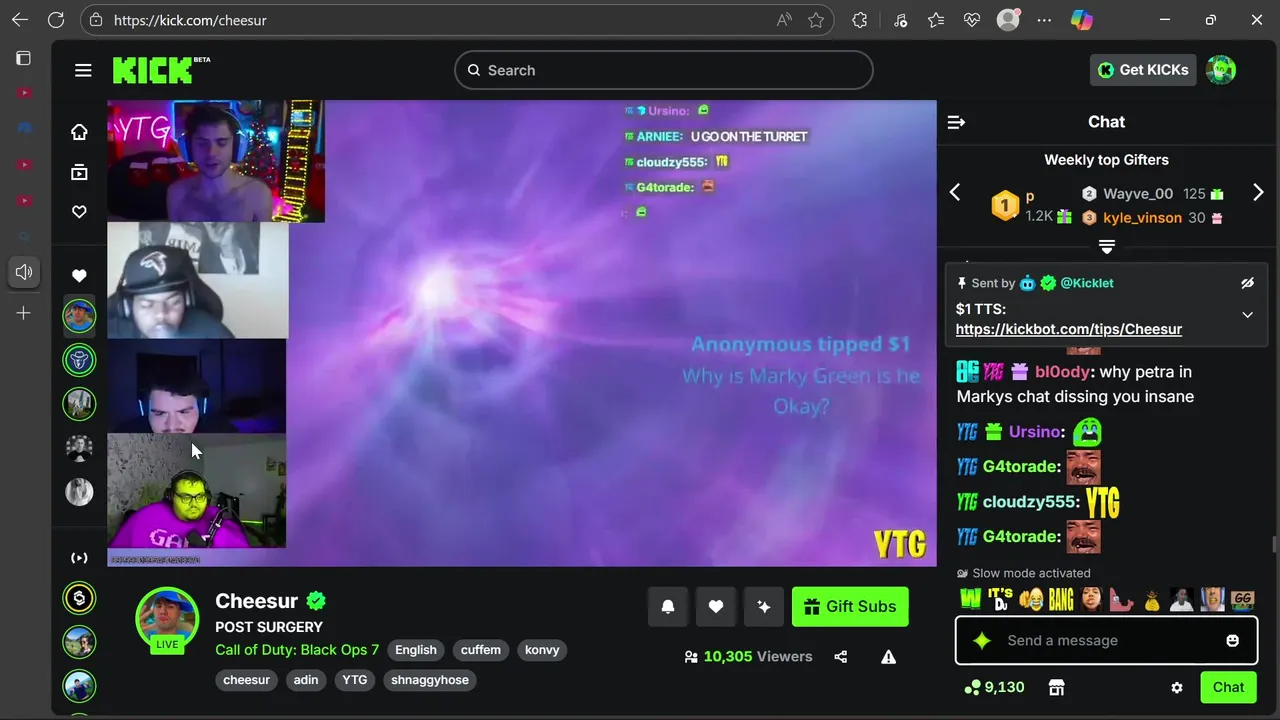Open the Kick shop store icon

point(1056,687)
